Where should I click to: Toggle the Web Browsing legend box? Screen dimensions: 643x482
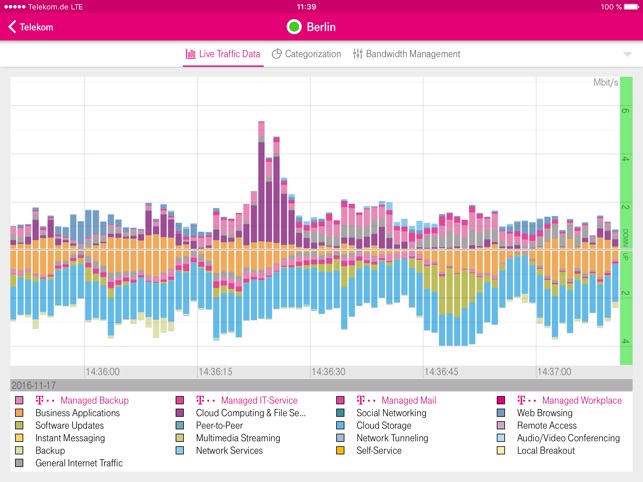point(501,413)
